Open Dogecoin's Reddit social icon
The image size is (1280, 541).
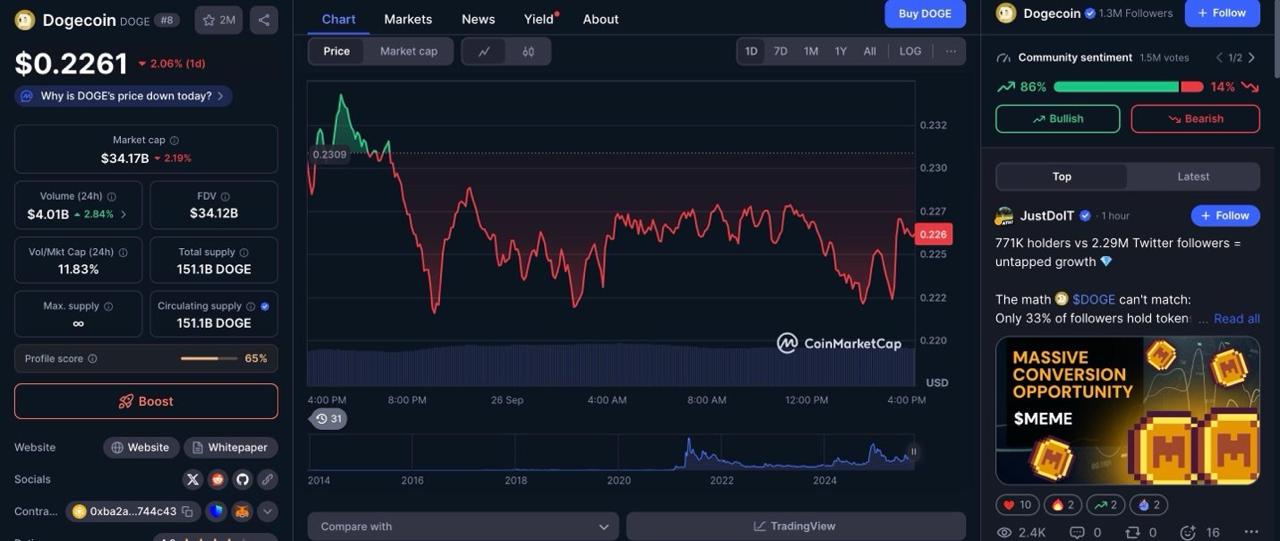tap(217, 479)
